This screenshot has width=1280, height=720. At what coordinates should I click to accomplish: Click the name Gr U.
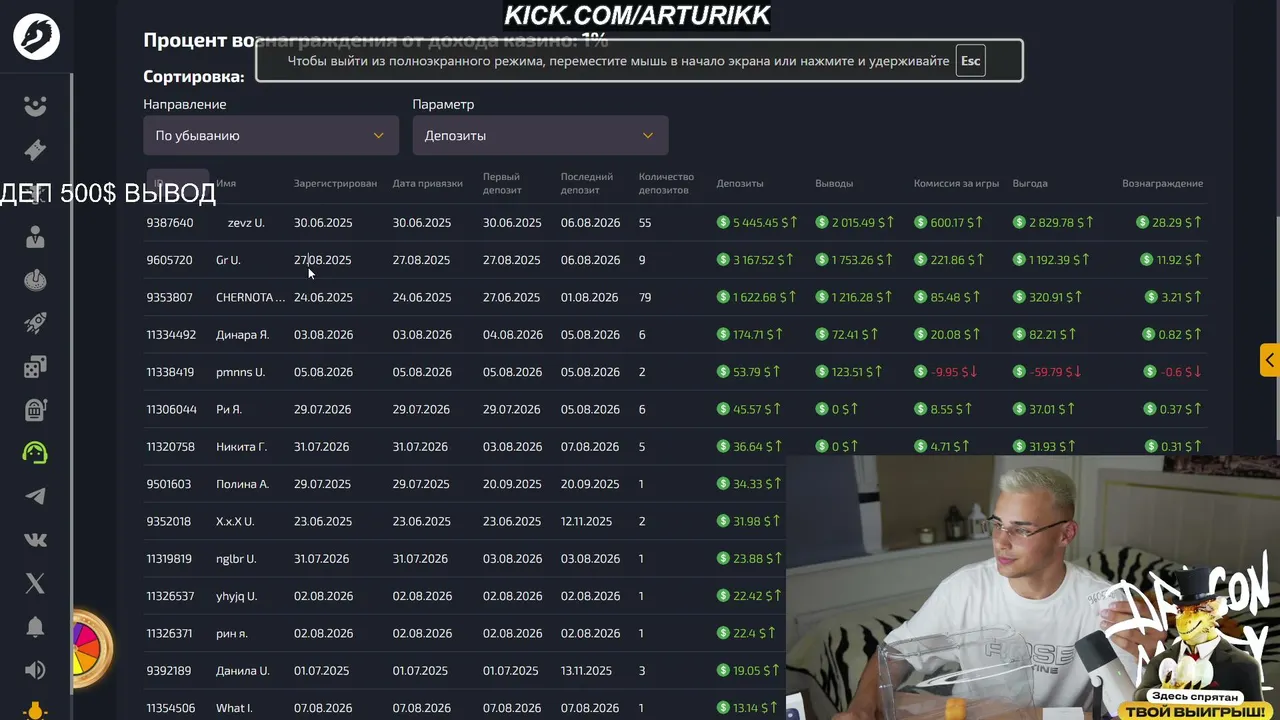[228, 260]
